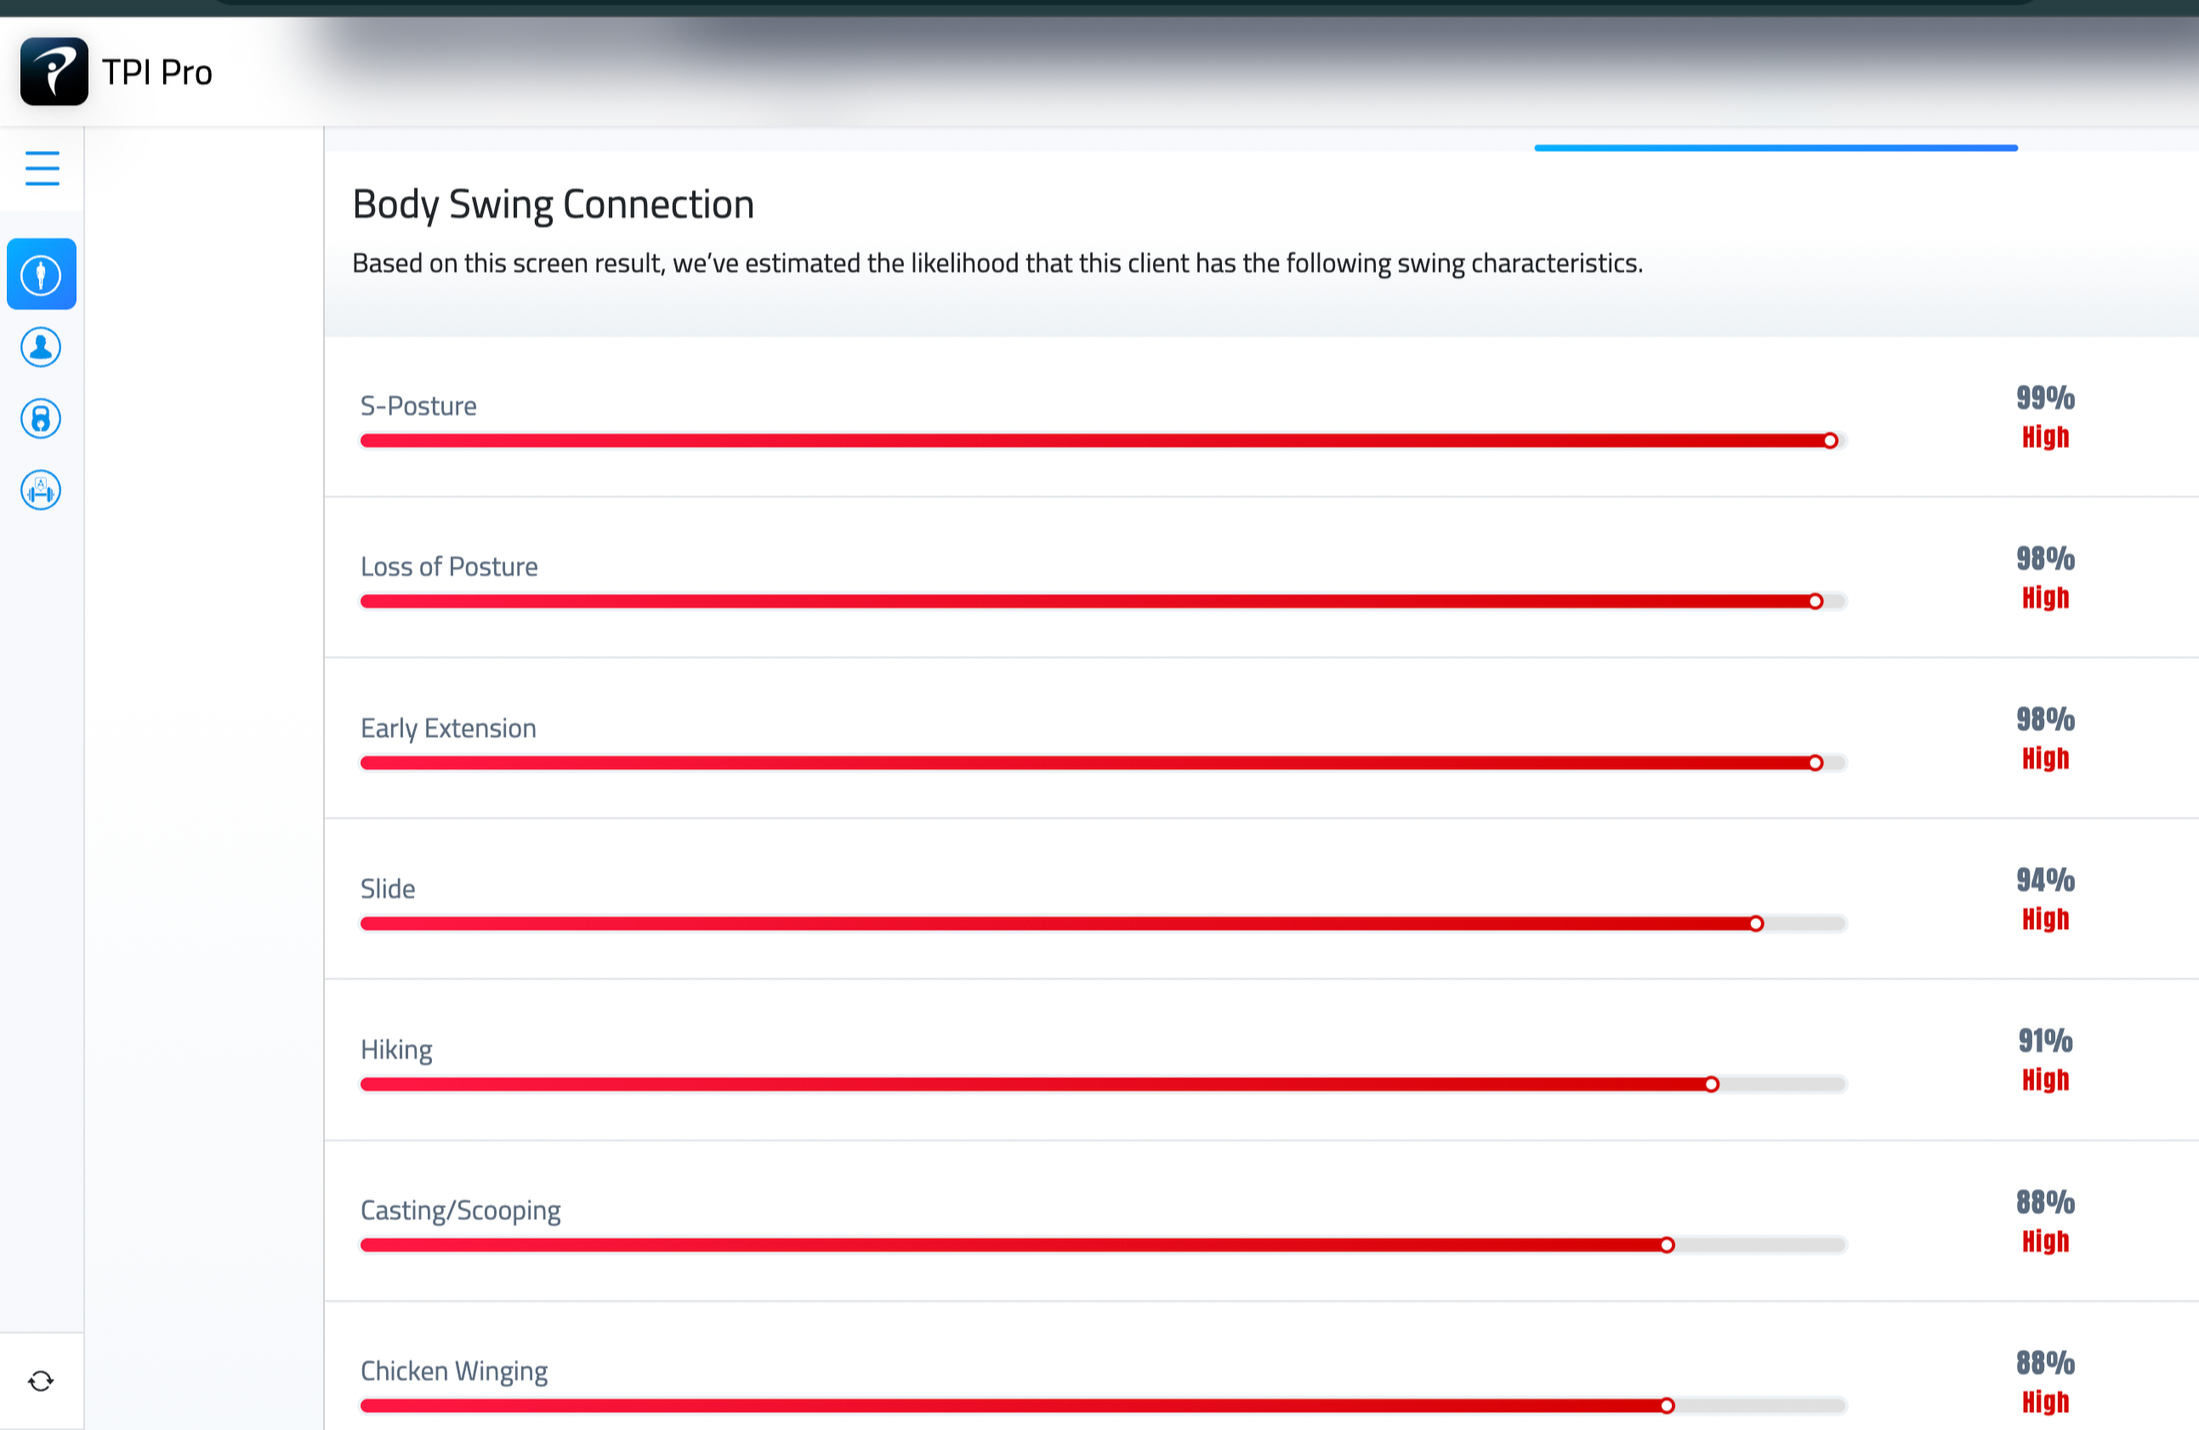Select the Early Extension label
The width and height of the screenshot is (2199, 1430).
pos(448,728)
